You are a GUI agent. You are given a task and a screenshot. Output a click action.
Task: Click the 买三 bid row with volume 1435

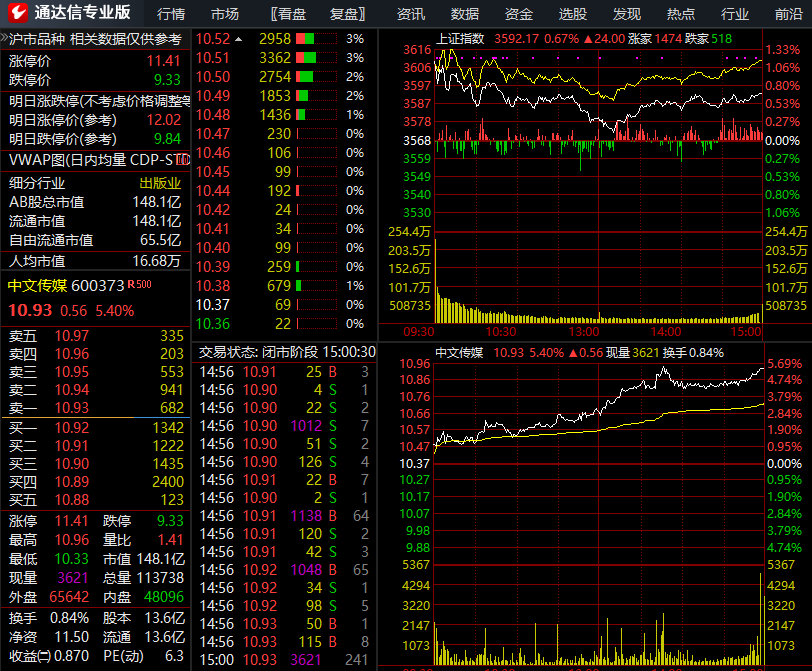(x=96, y=463)
